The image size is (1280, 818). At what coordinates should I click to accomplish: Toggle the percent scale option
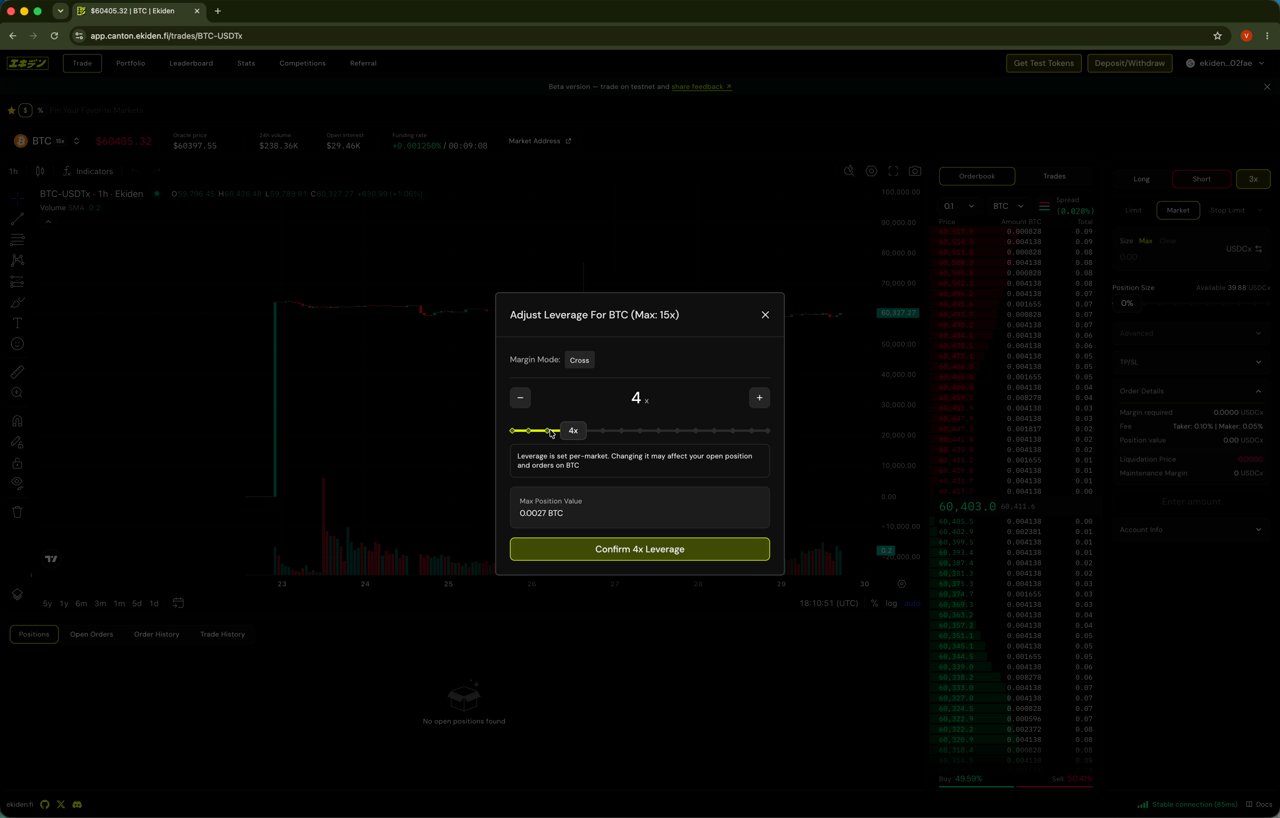click(874, 603)
